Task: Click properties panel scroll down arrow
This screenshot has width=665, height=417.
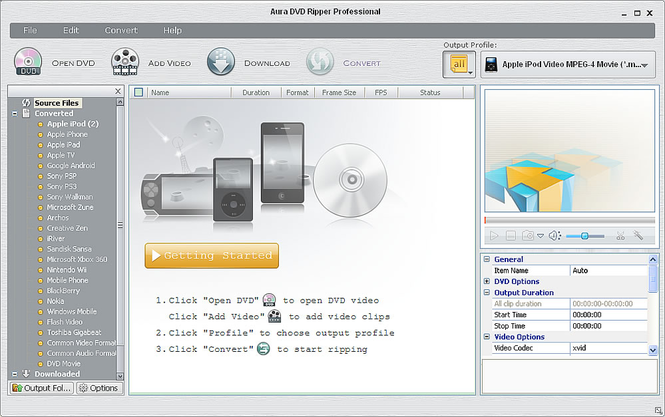Action: click(653, 350)
